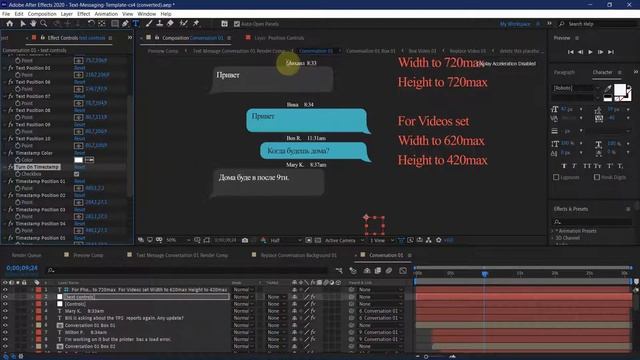
Task: Select the Rotation tool
Action: point(91,24)
